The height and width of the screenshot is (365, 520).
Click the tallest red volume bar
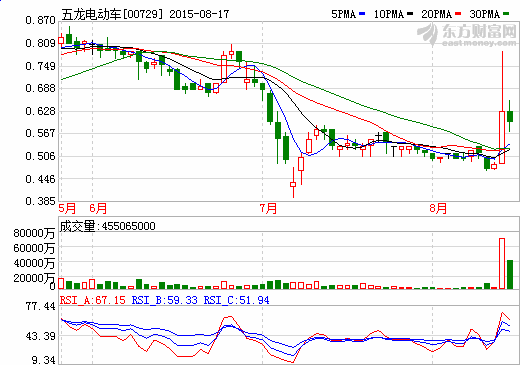point(502,263)
